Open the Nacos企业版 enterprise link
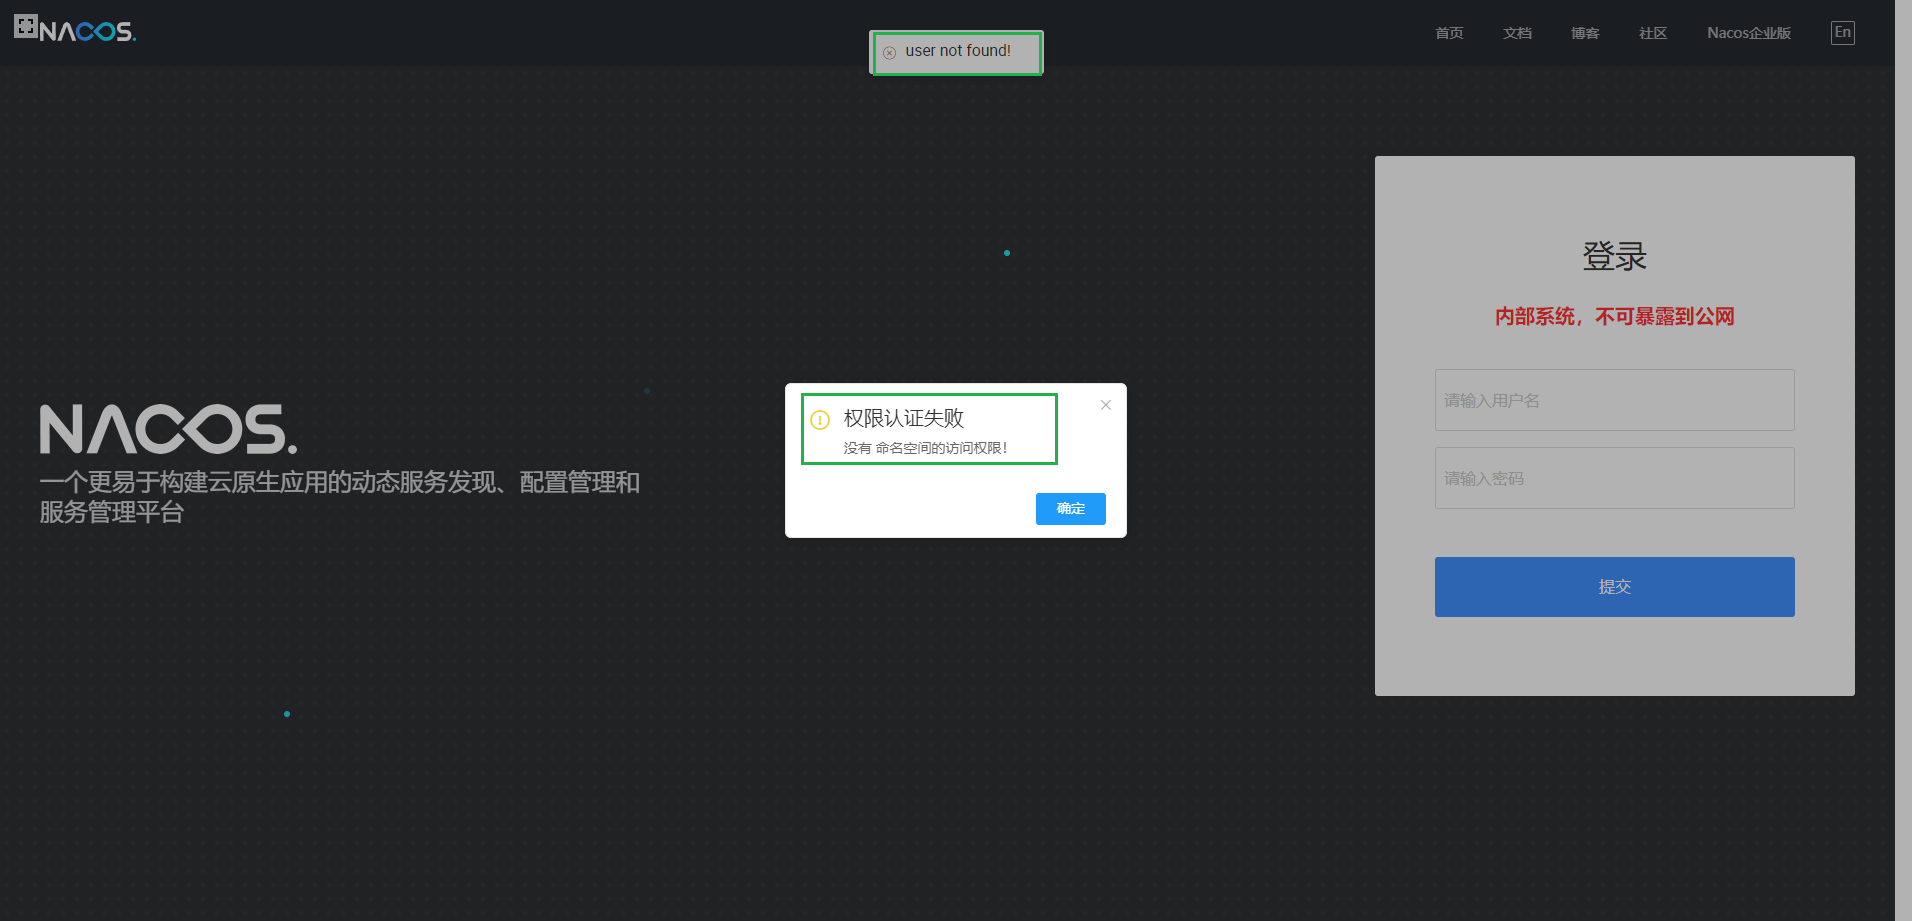 (x=1749, y=33)
